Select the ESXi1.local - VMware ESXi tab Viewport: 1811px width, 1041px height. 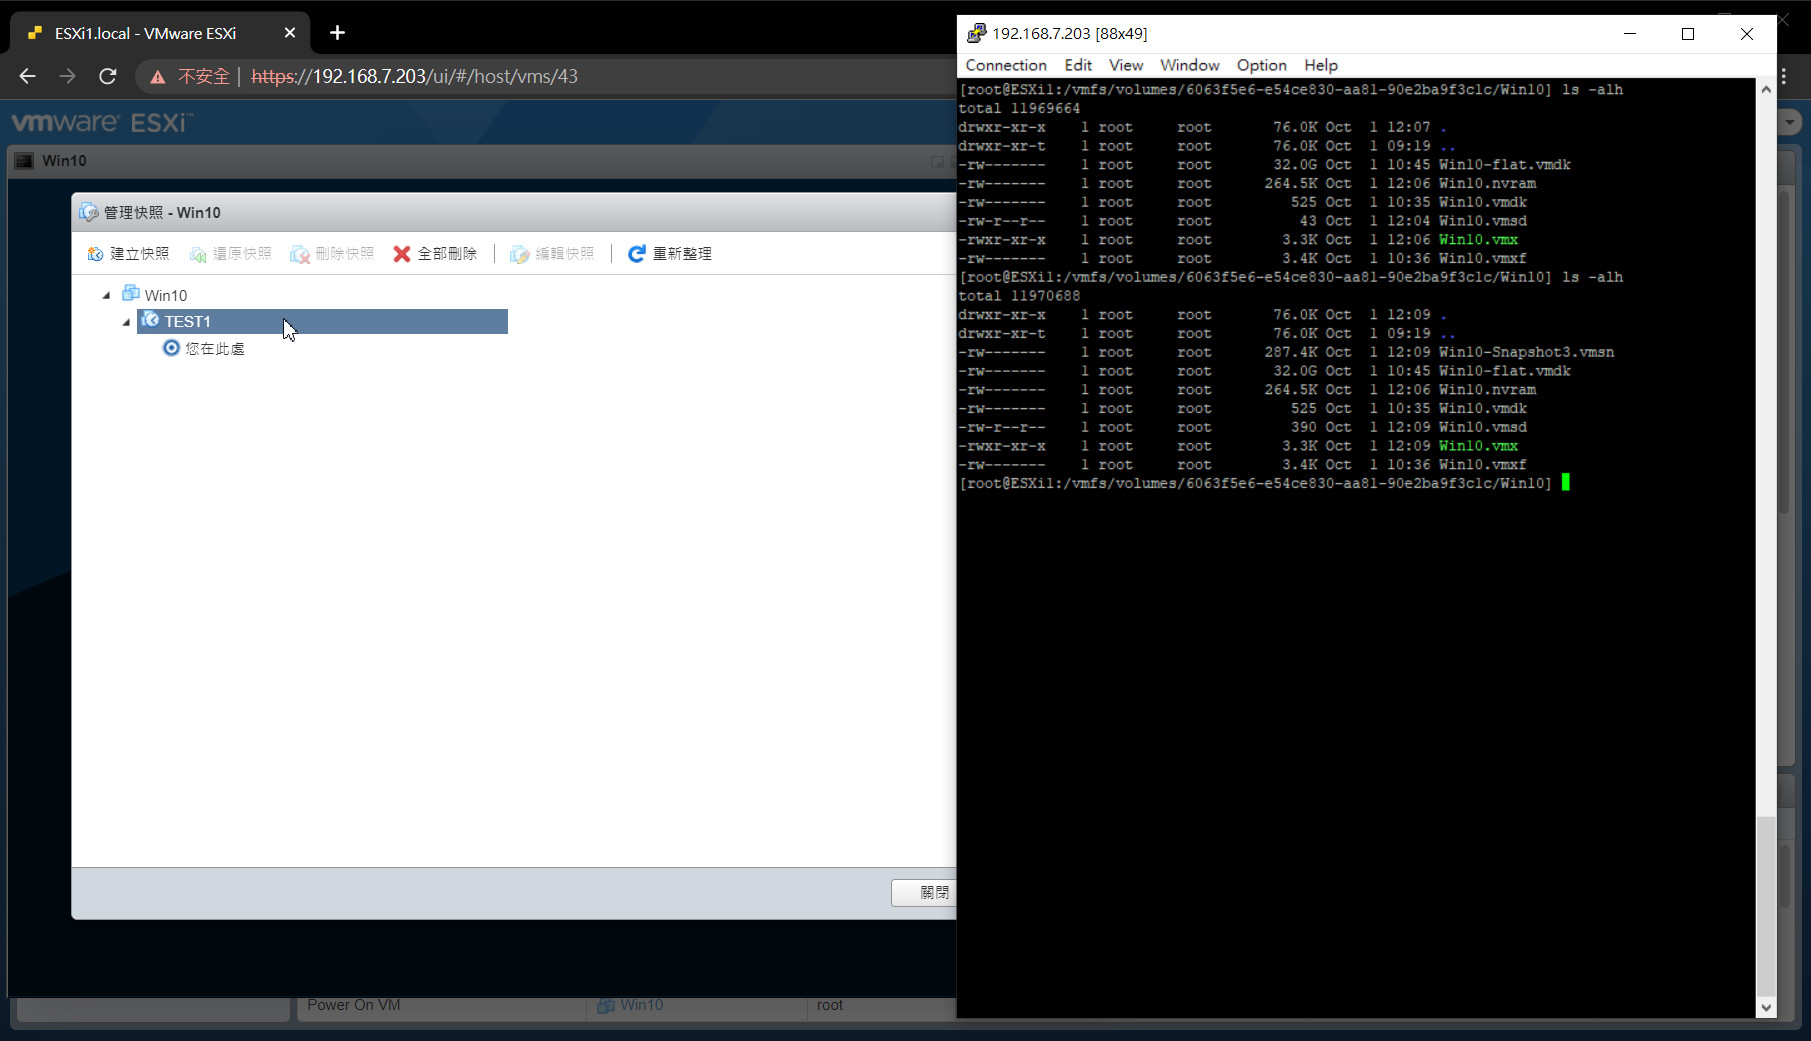pyautogui.click(x=160, y=33)
